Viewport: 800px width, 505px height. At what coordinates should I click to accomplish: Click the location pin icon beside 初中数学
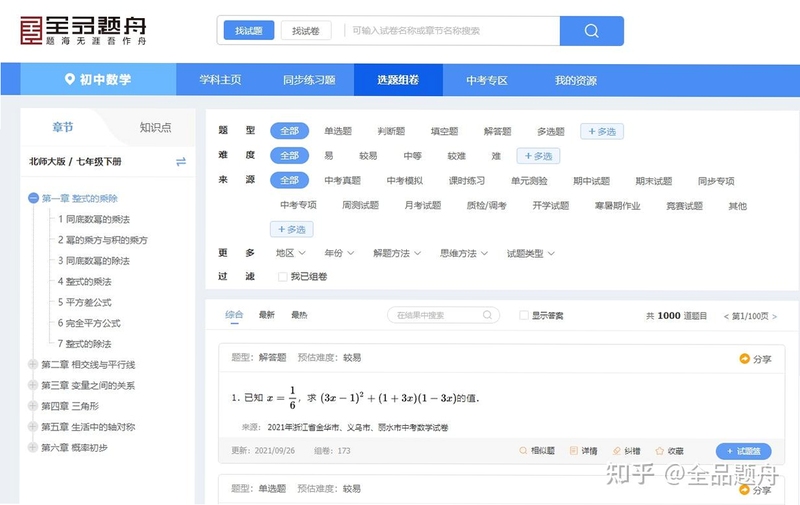[69, 79]
